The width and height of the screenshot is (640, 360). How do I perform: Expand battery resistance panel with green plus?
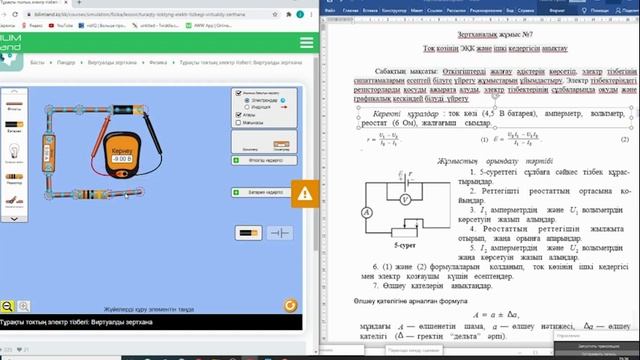click(236, 192)
